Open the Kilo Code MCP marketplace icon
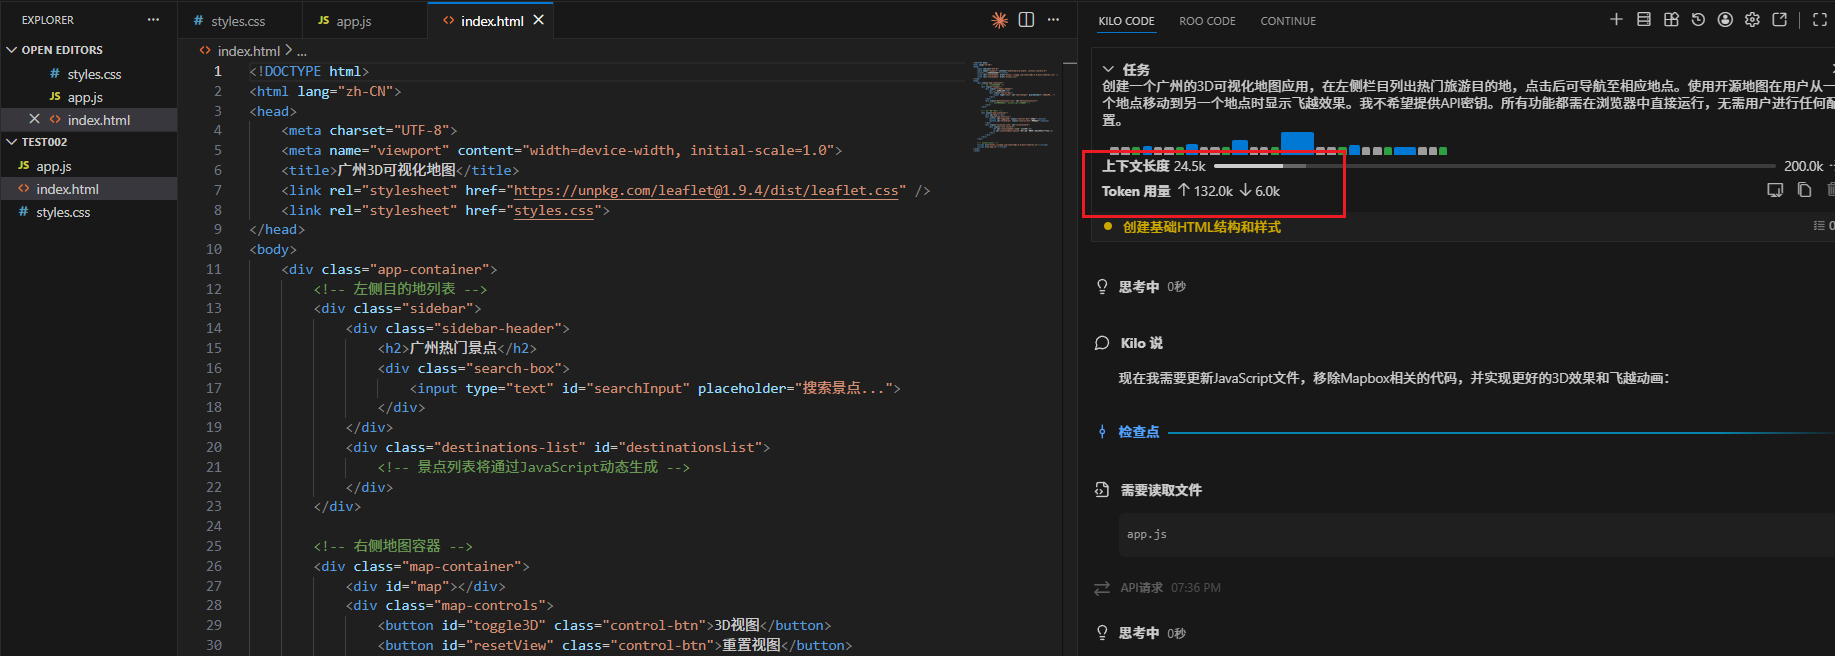This screenshot has height=656, width=1835. tap(1671, 19)
